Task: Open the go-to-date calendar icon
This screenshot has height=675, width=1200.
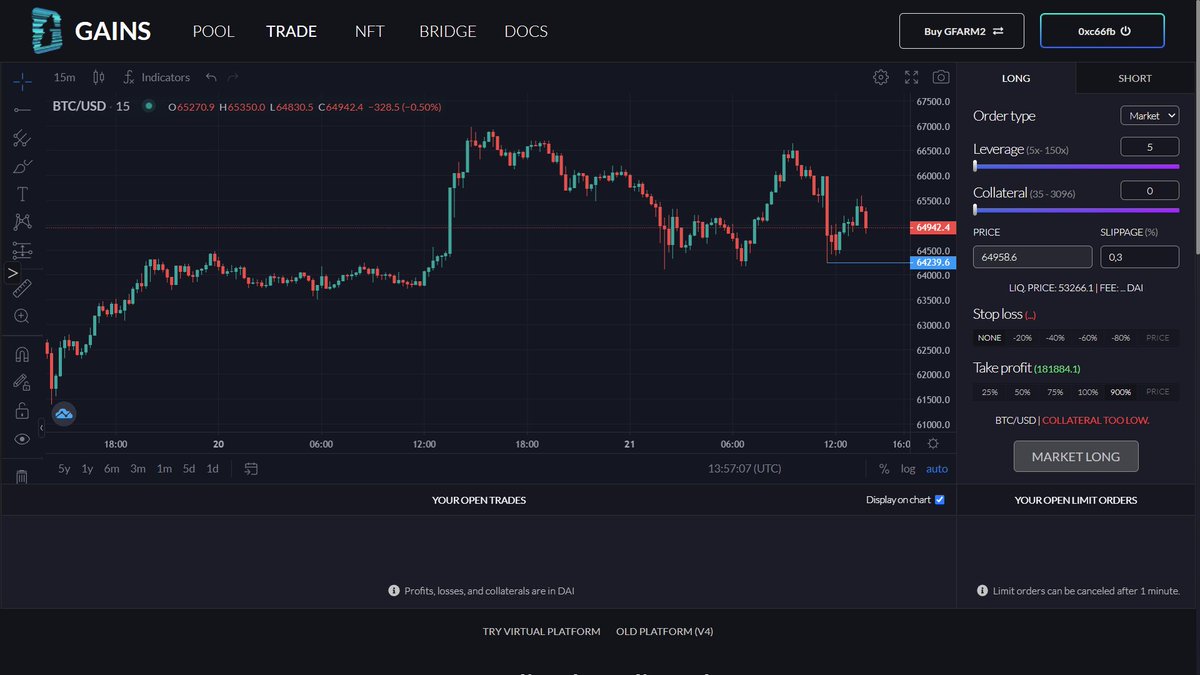Action: (x=251, y=468)
